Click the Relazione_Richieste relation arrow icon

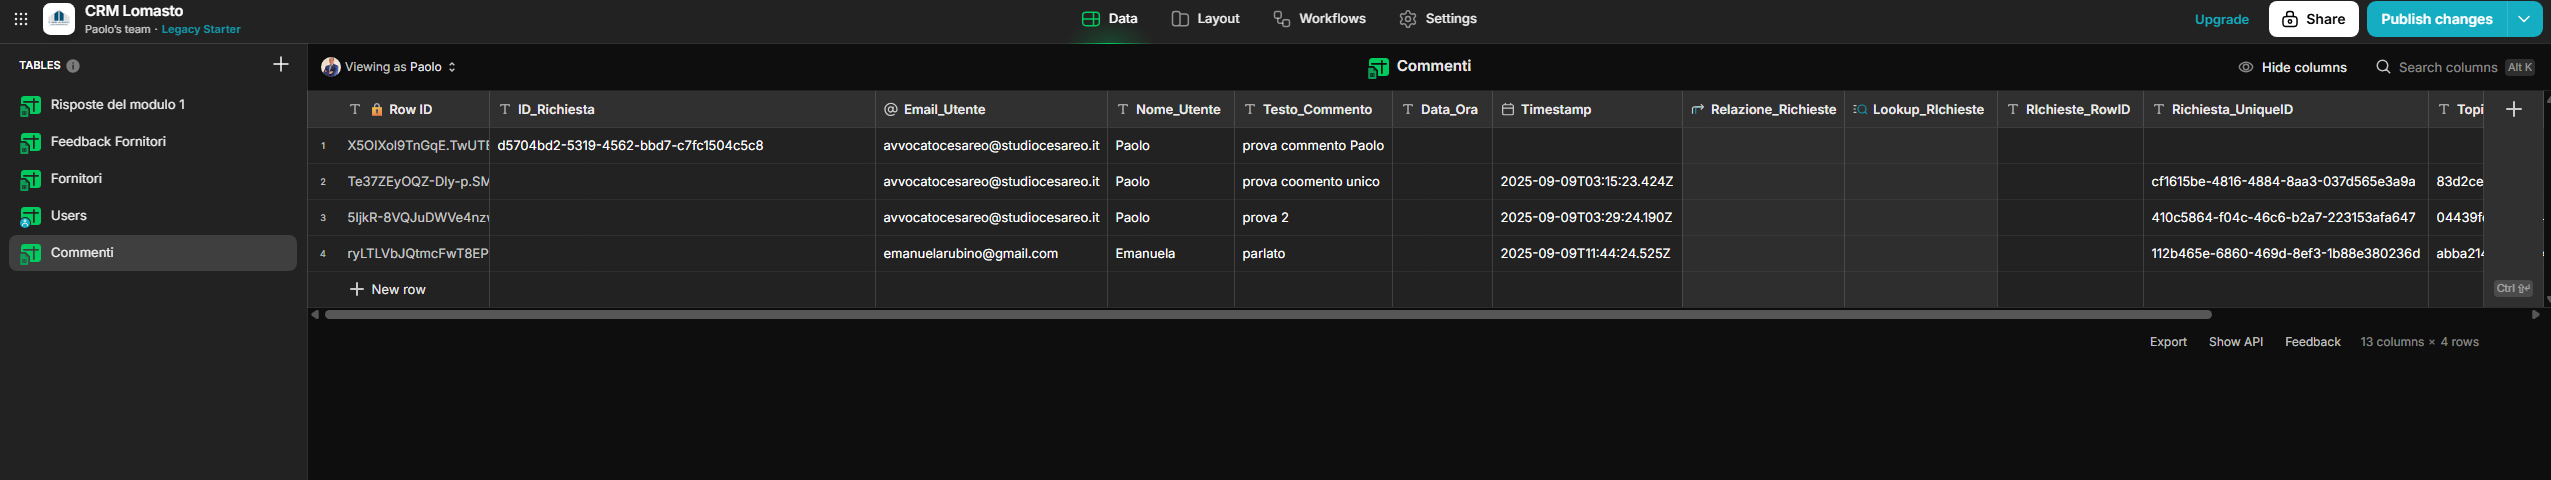[1698, 110]
